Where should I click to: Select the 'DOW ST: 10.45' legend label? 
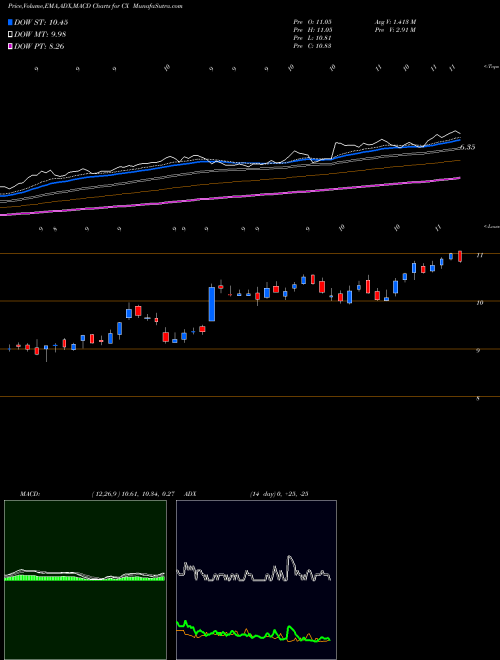click(x=41, y=22)
